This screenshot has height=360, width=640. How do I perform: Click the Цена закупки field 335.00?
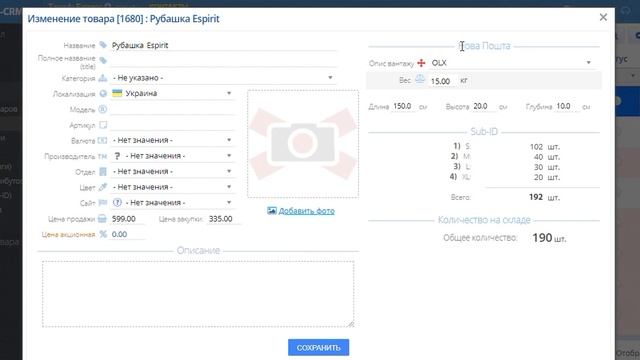224,219
